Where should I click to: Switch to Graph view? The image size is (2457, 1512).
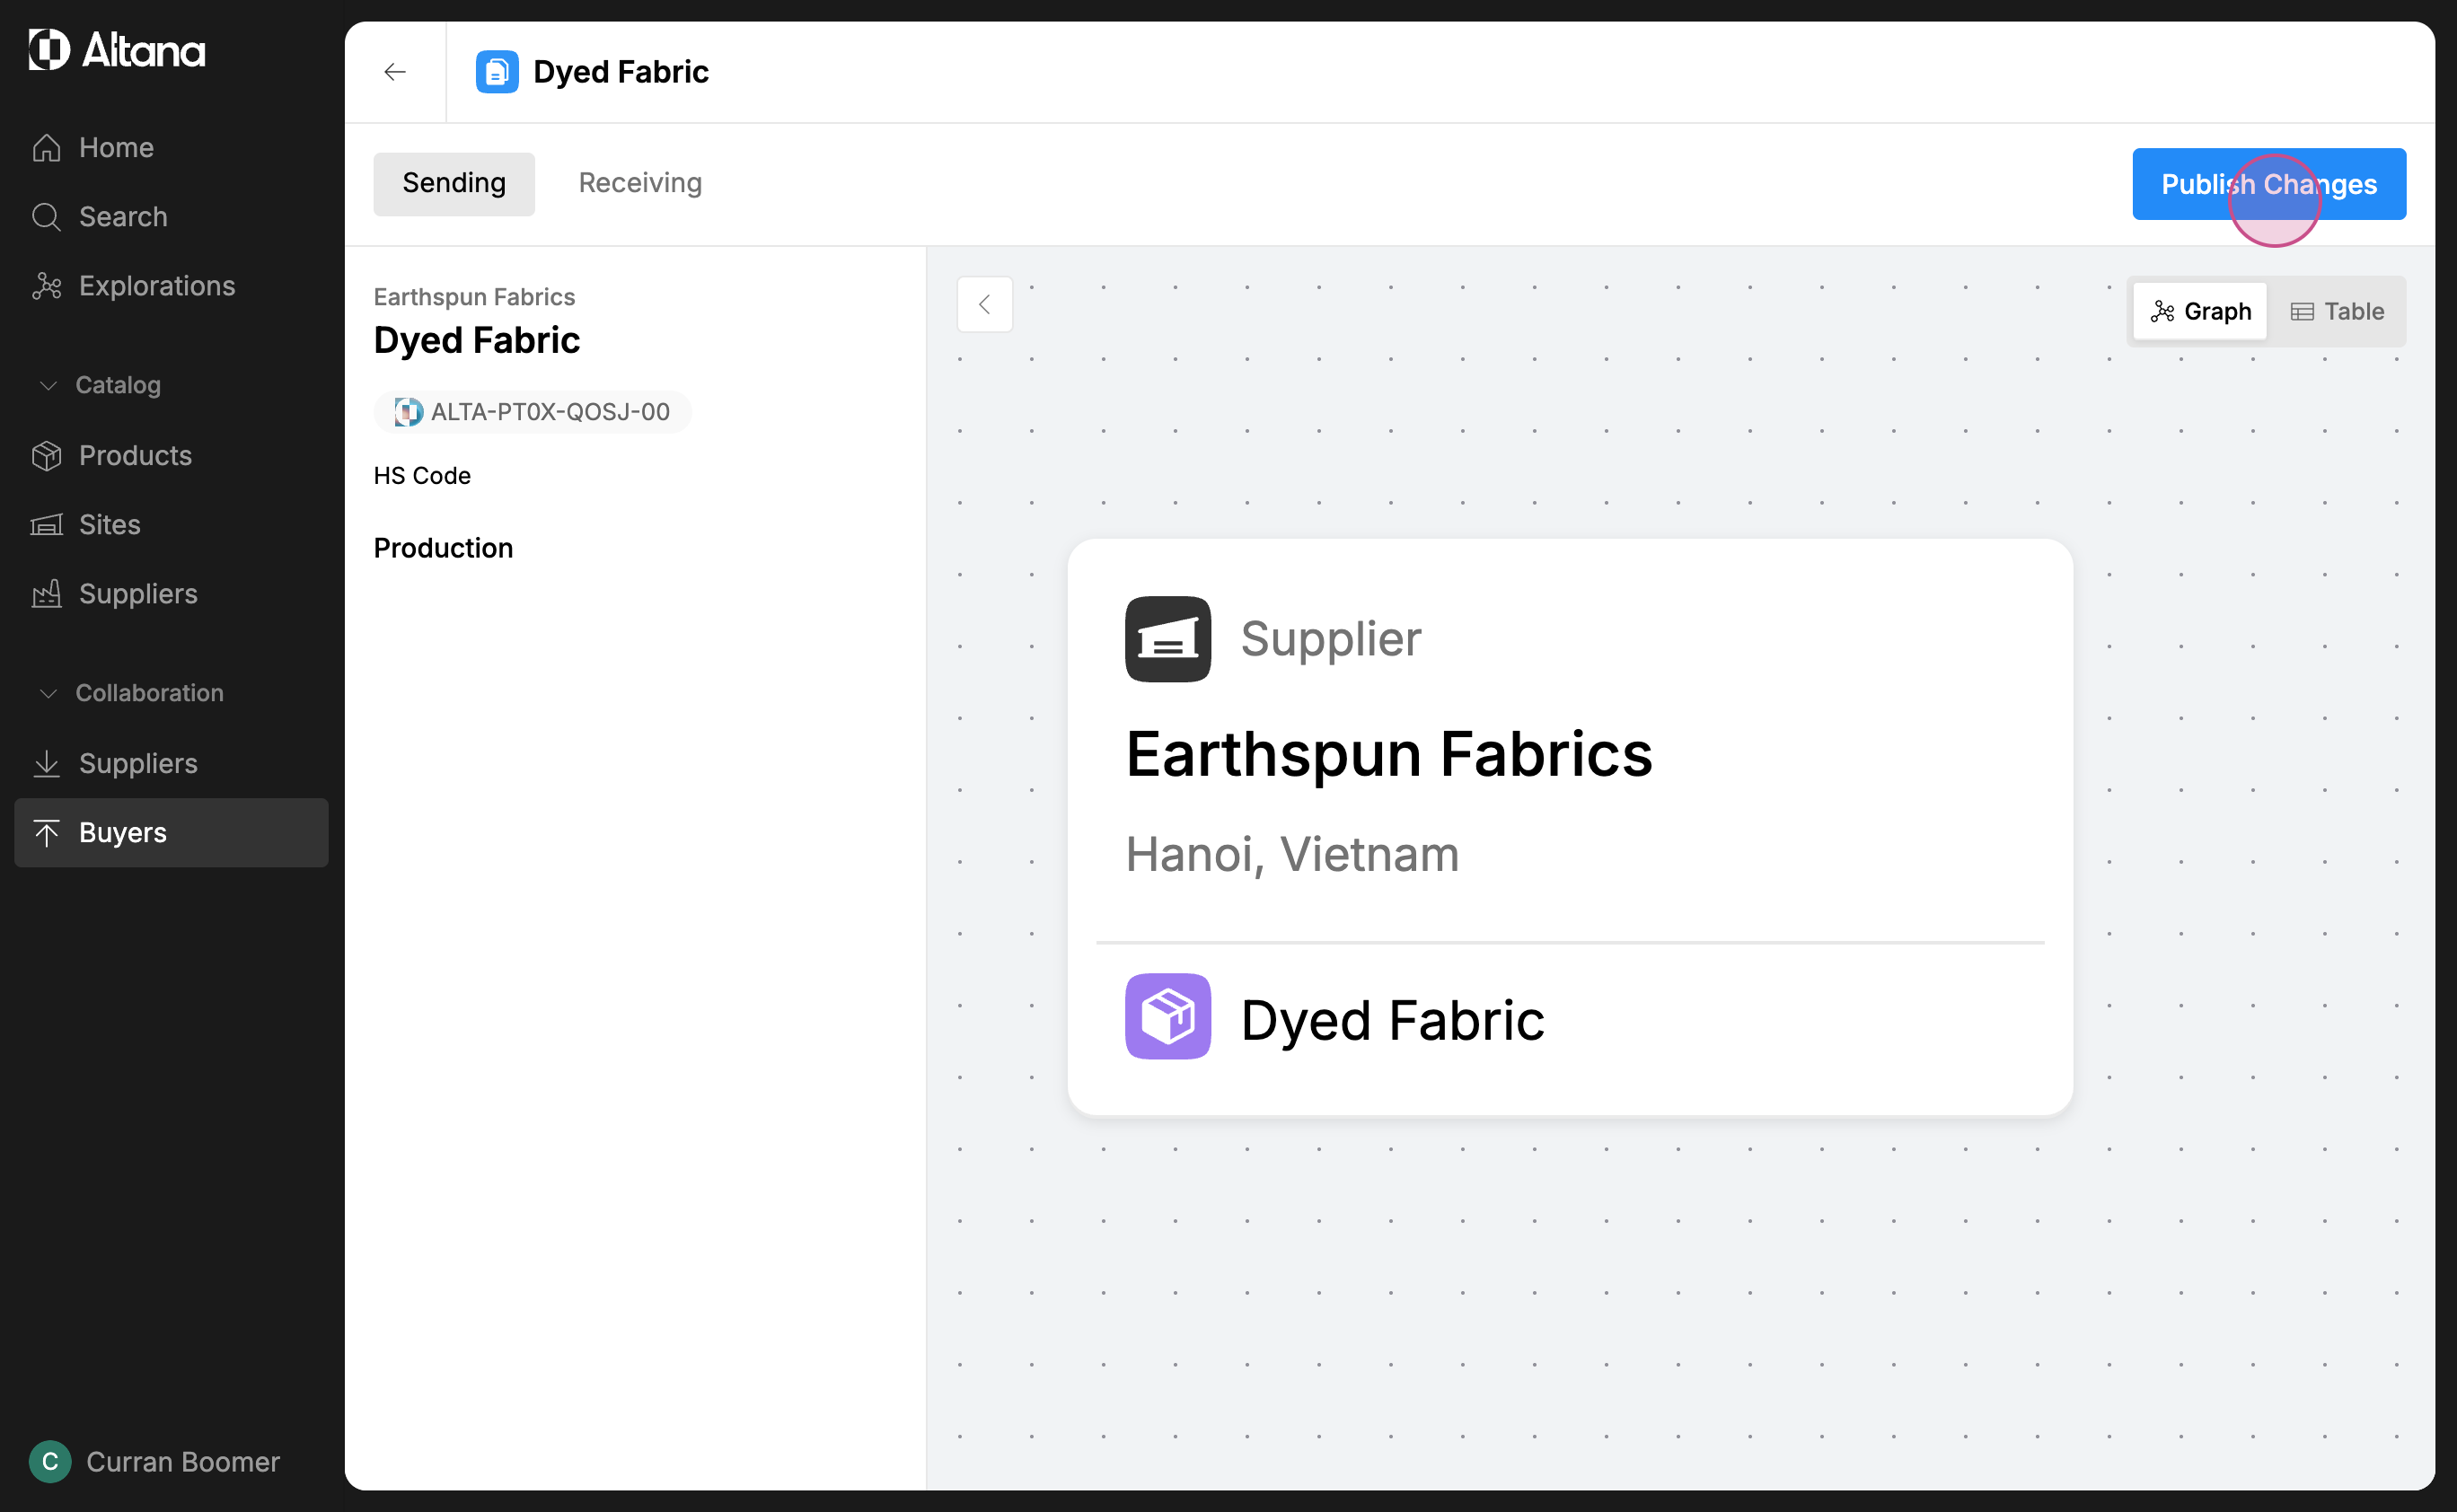click(x=2200, y=311)
